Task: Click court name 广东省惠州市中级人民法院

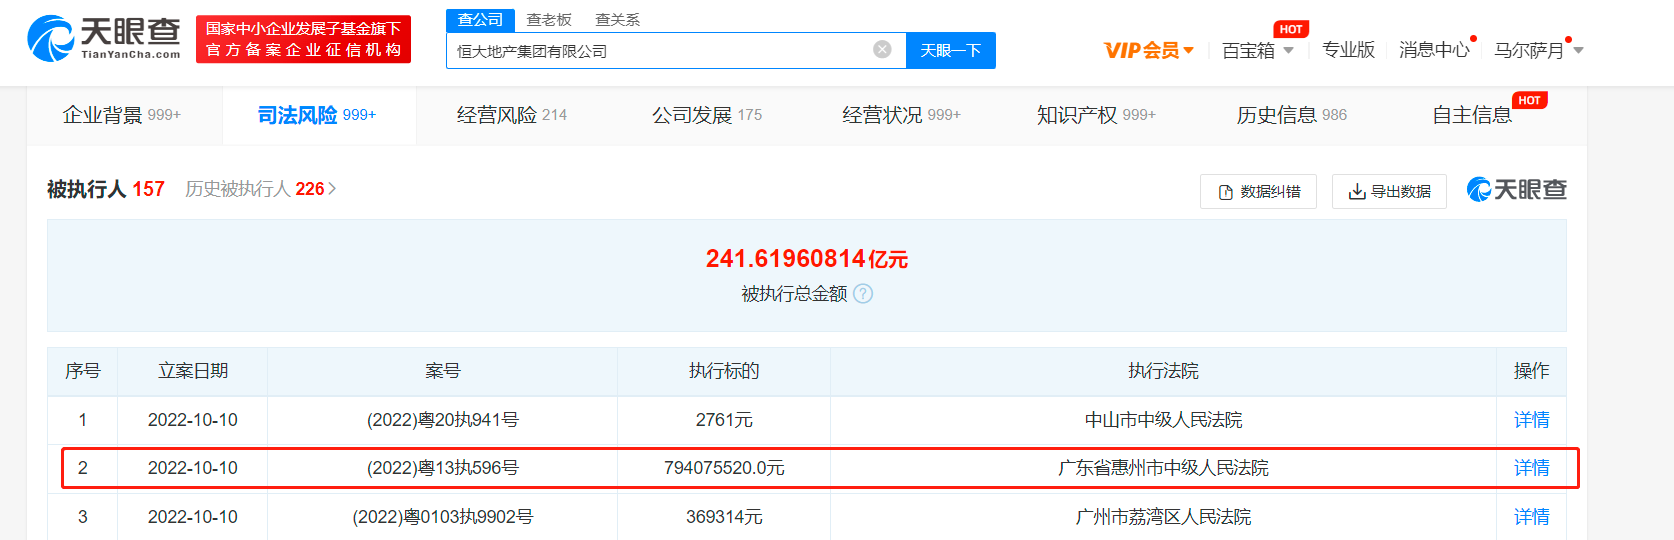Action: (x=1163, y=468)
